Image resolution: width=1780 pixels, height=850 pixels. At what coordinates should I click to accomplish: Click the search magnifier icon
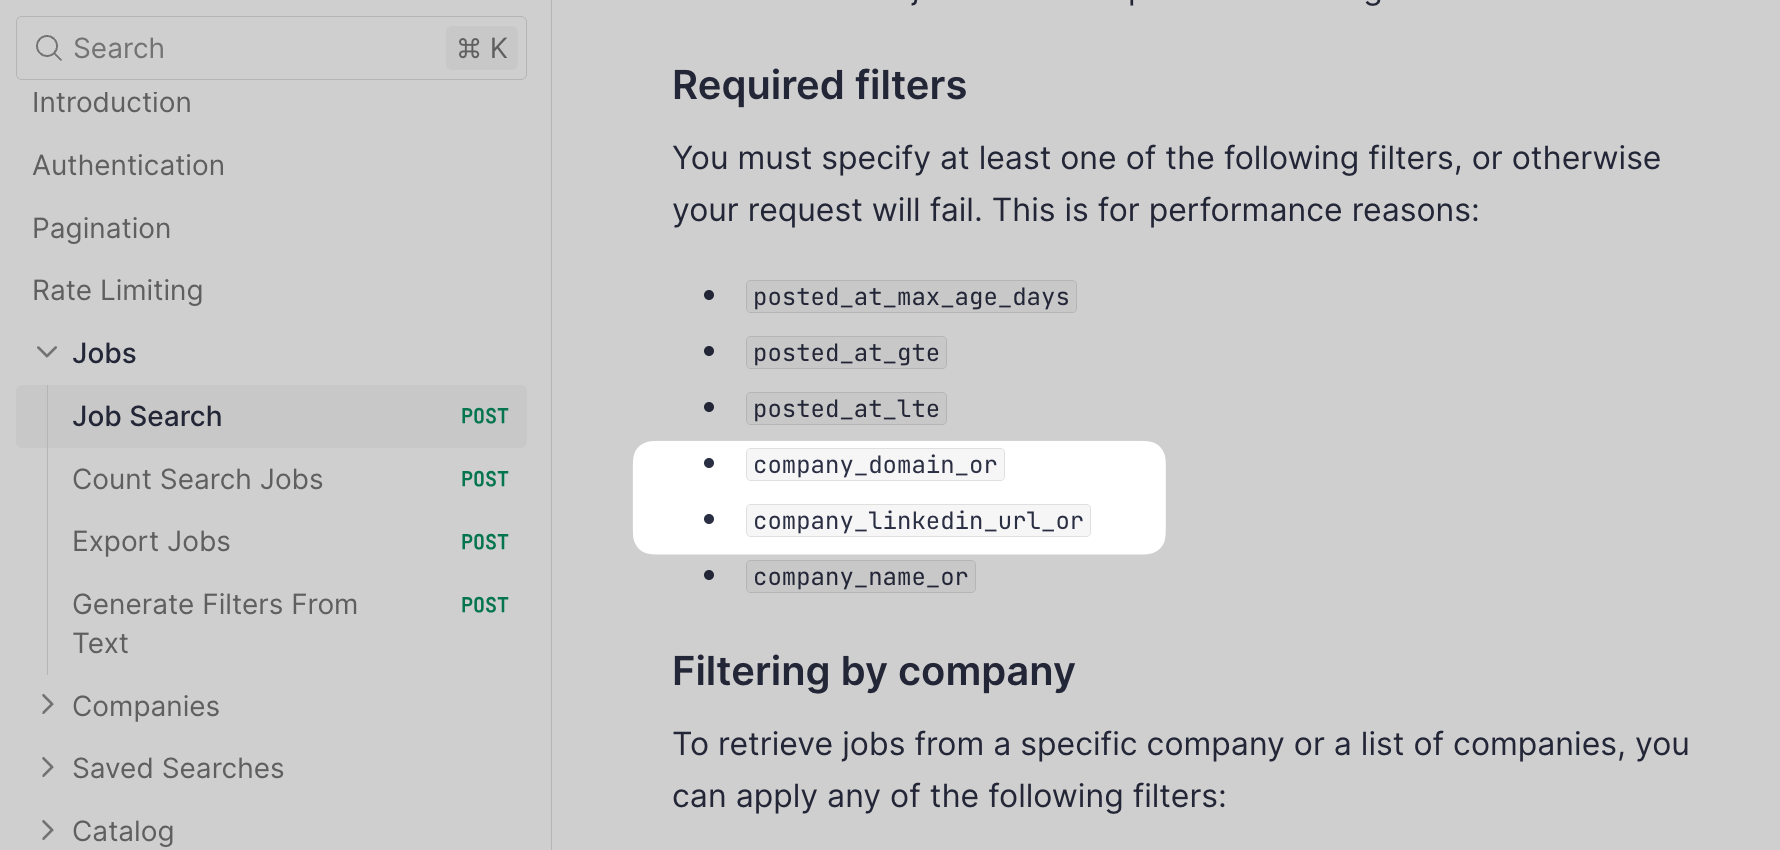pyautogui.click(x=48, y=48)
